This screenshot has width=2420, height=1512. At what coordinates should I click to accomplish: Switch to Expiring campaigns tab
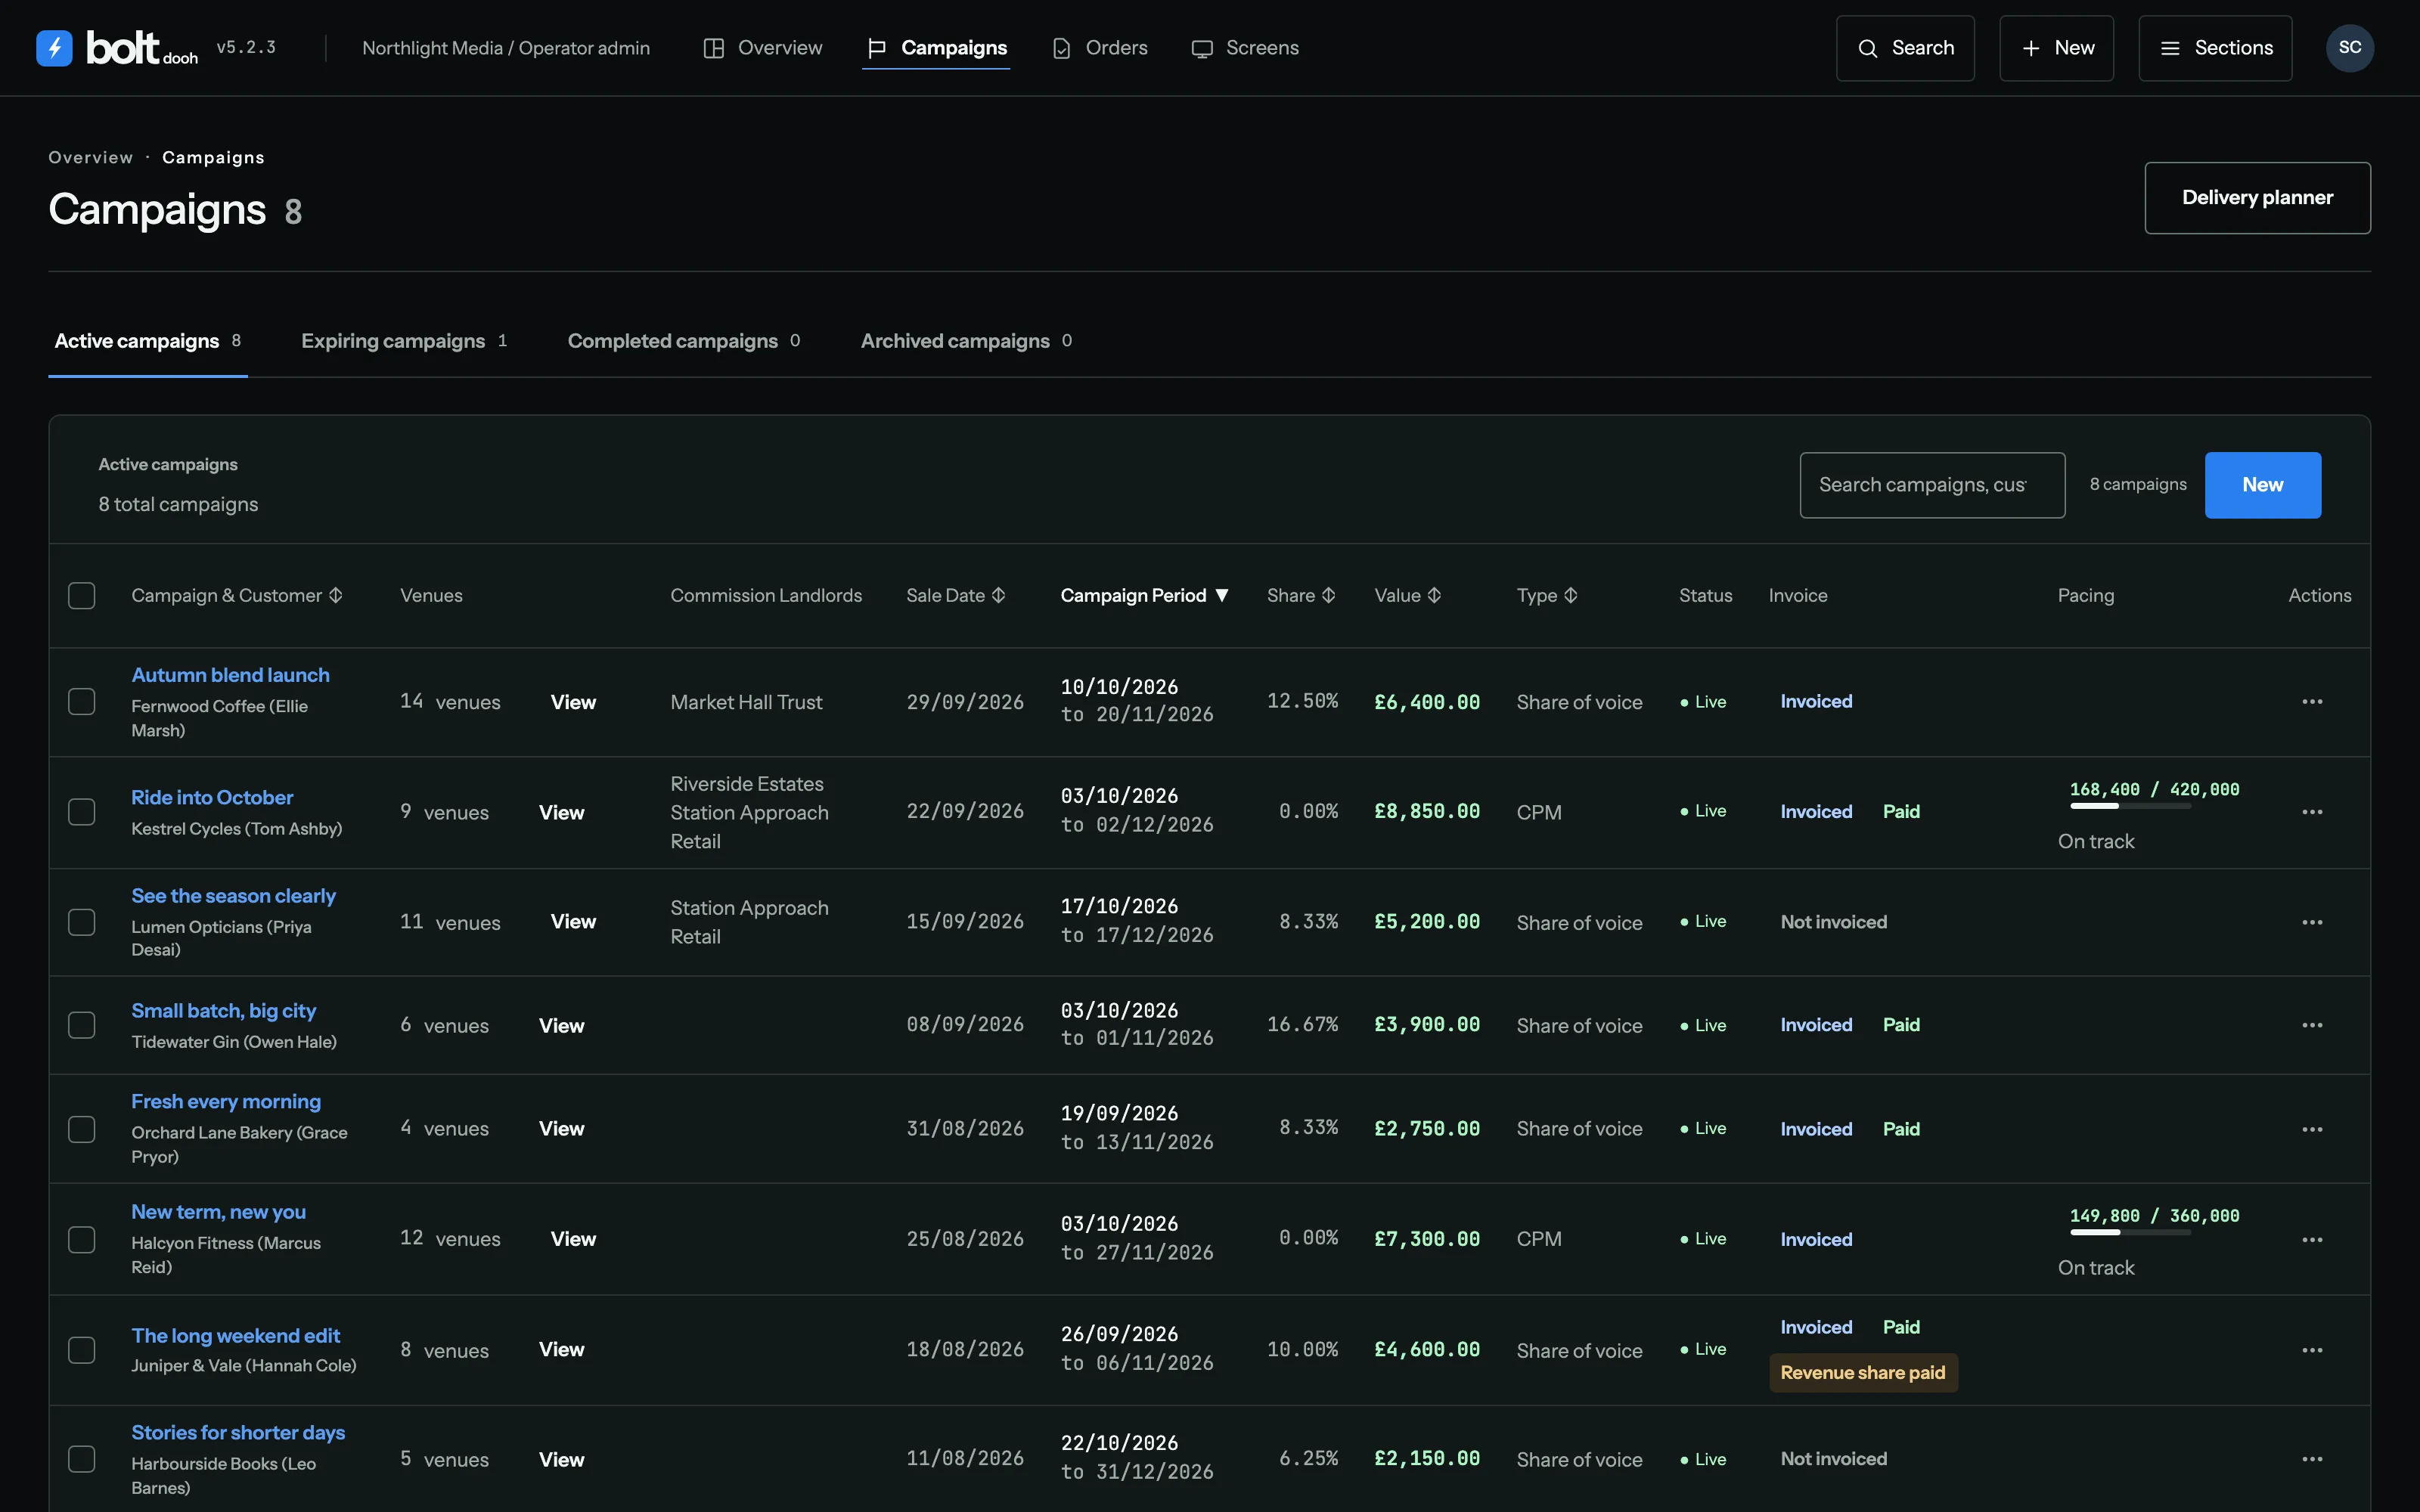pos(404,341)
